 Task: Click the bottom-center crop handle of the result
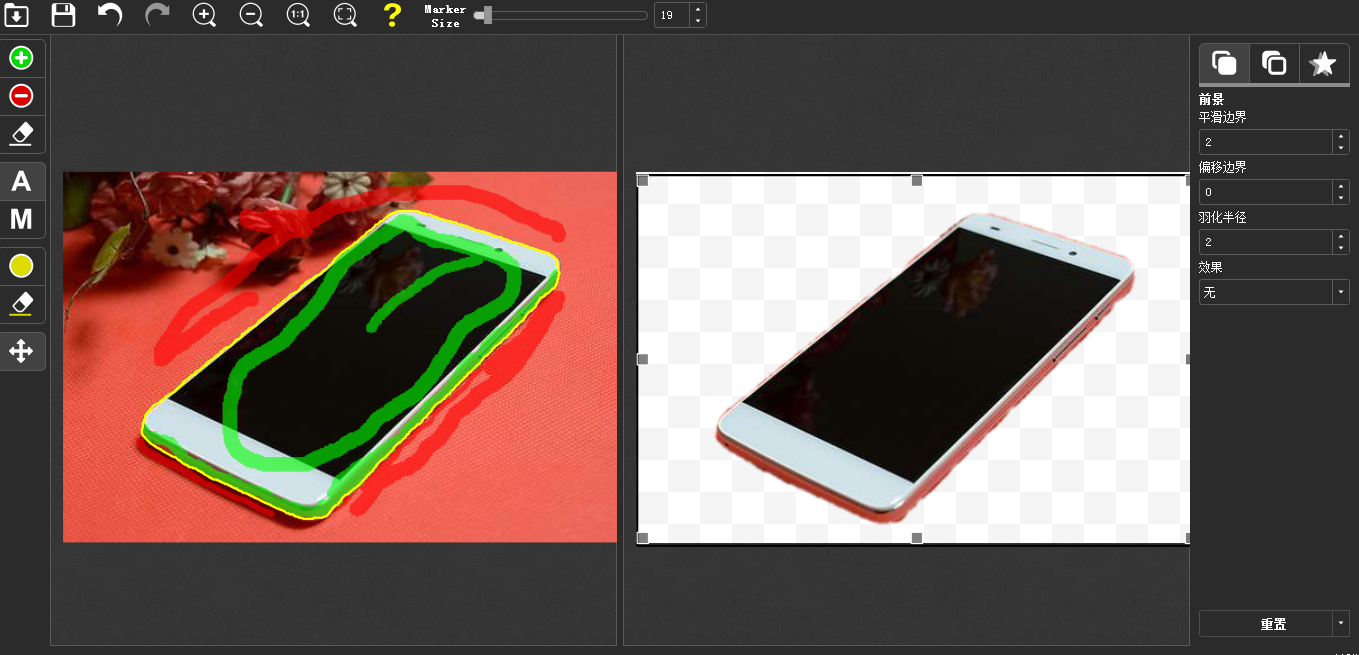[916, 538]
